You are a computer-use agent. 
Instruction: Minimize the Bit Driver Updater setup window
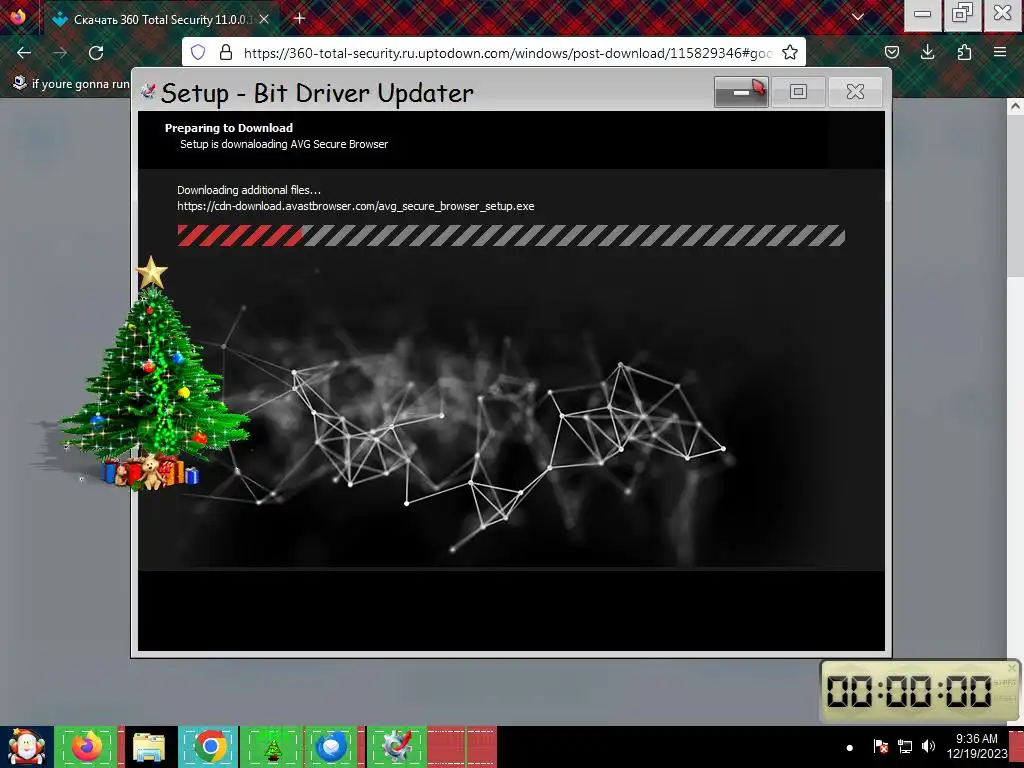point(741,92)
